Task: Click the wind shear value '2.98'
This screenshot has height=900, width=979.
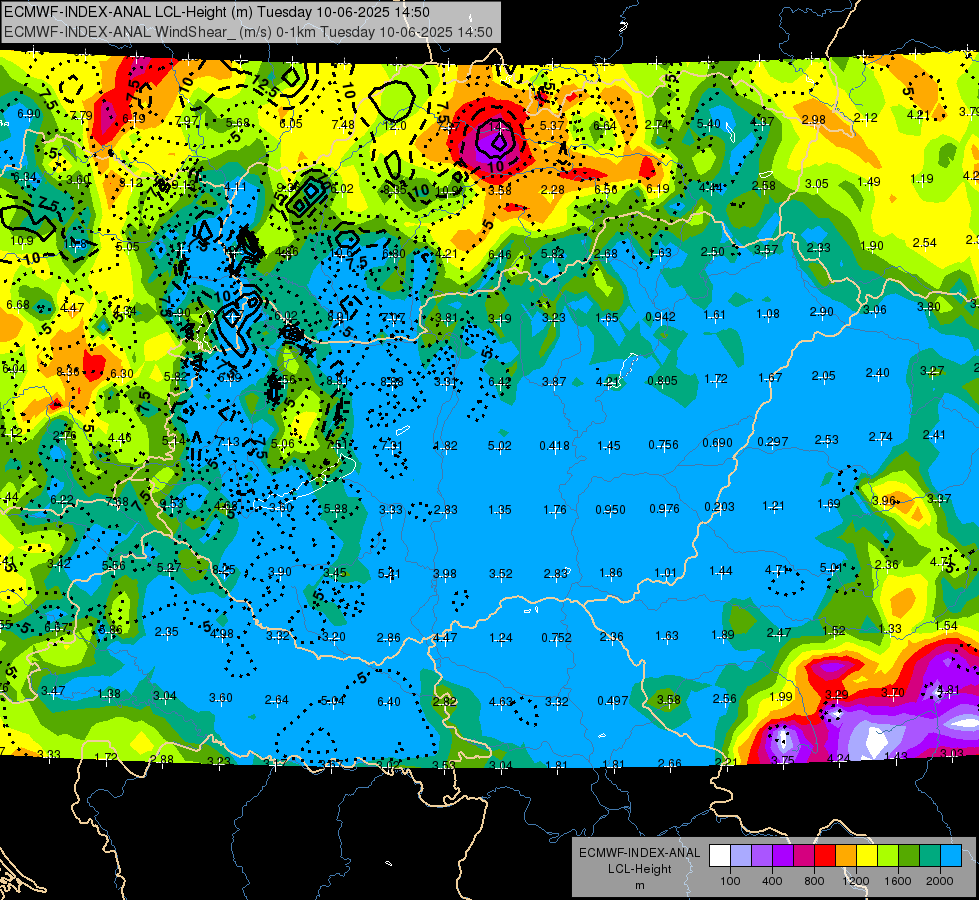Action: 814,119
